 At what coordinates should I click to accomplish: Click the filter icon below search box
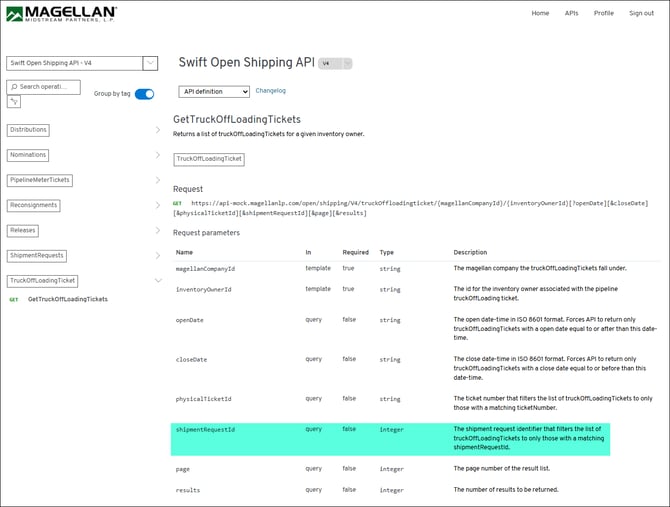[x=14, y=102]
